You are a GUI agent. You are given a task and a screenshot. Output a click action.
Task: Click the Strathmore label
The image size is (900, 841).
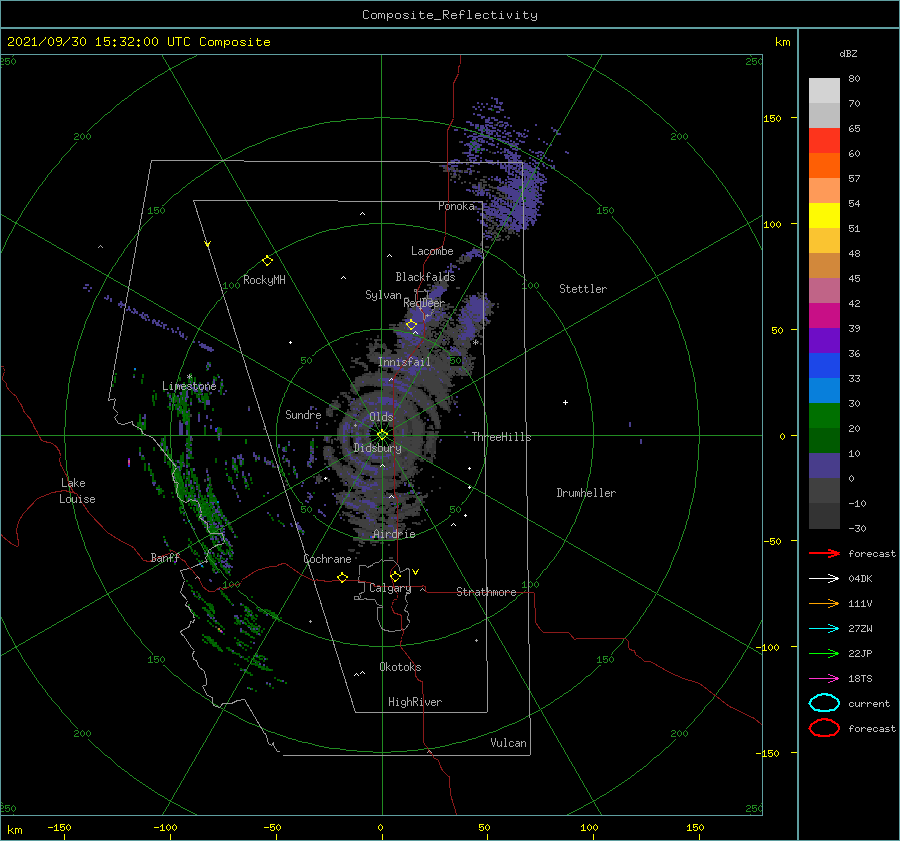[486, 592]
